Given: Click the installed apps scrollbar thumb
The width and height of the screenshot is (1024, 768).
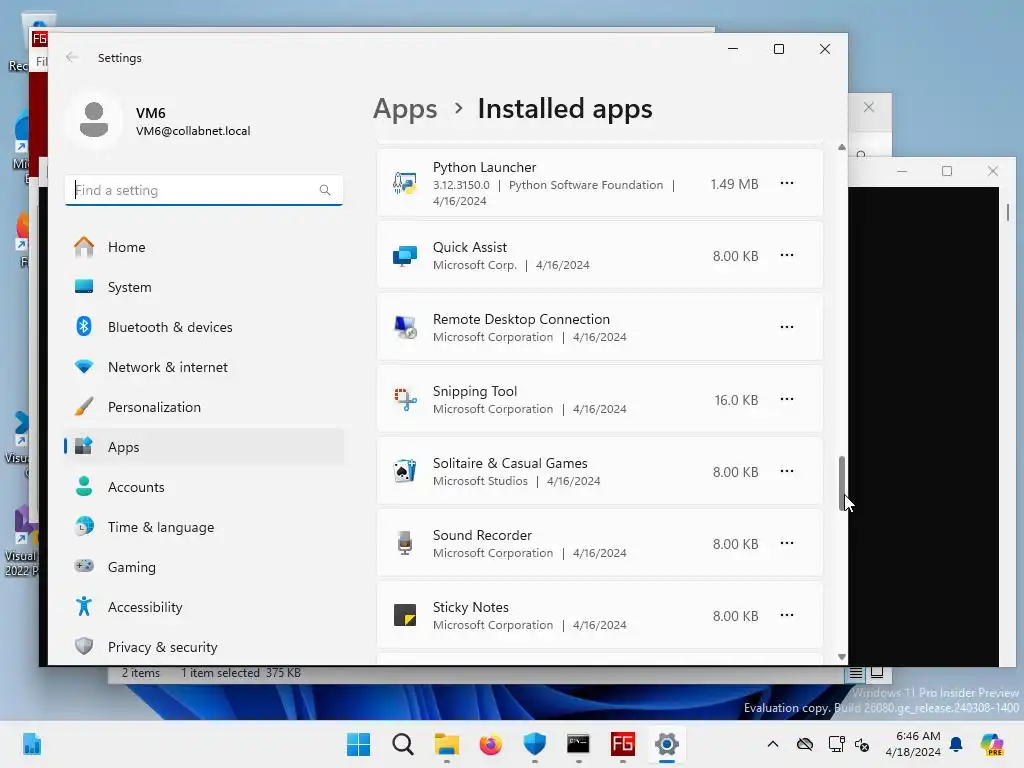Looking at the screenshot, I should 842,484.
